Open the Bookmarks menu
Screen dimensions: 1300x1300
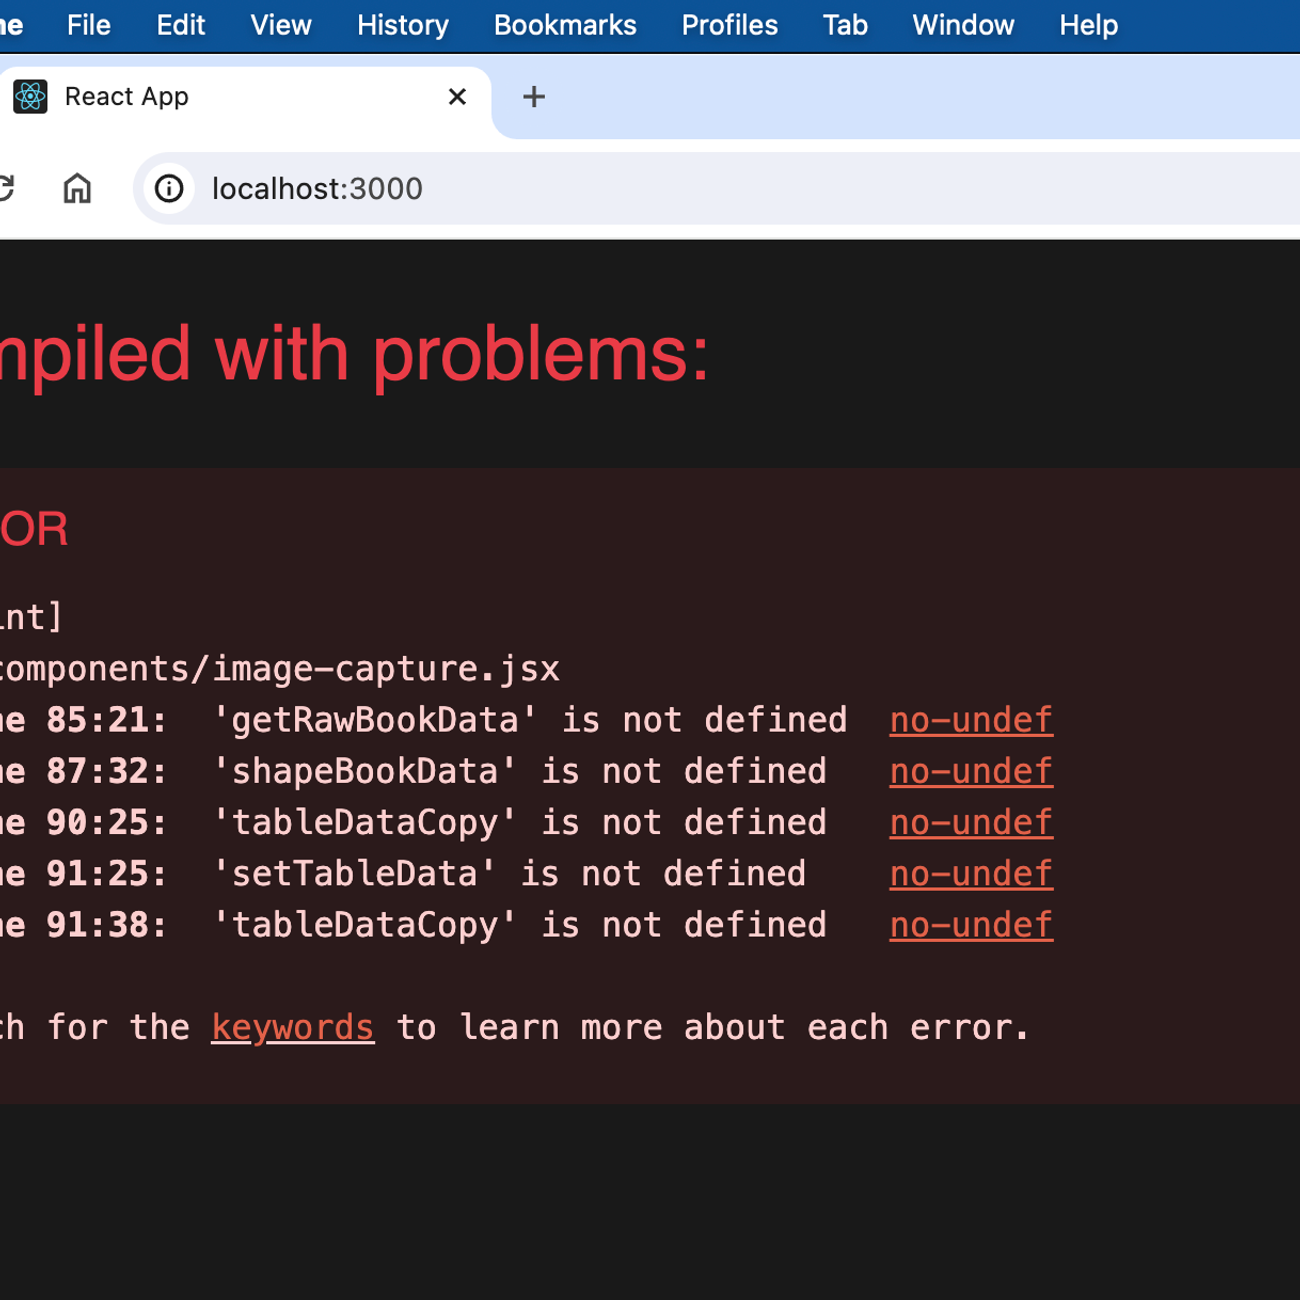(565, 25)
